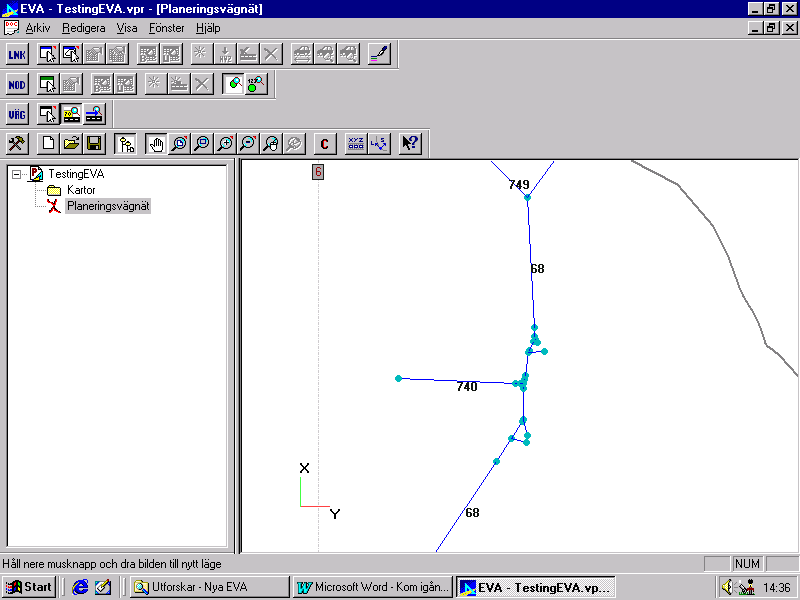Save the project using the diskette icon
The height and width of the screenshot is (600, 800).
(94, 144)
